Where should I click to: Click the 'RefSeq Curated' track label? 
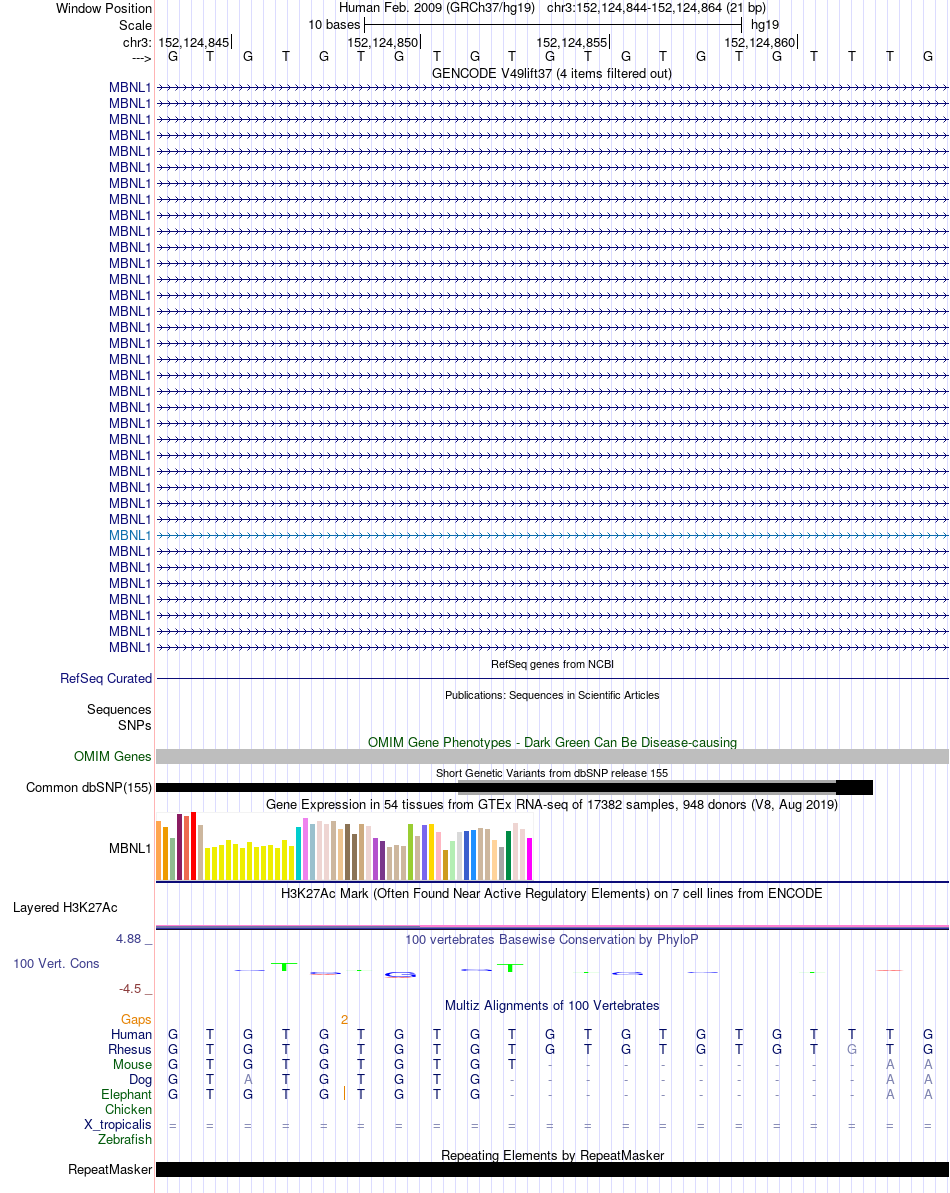[x=106, y=679]
